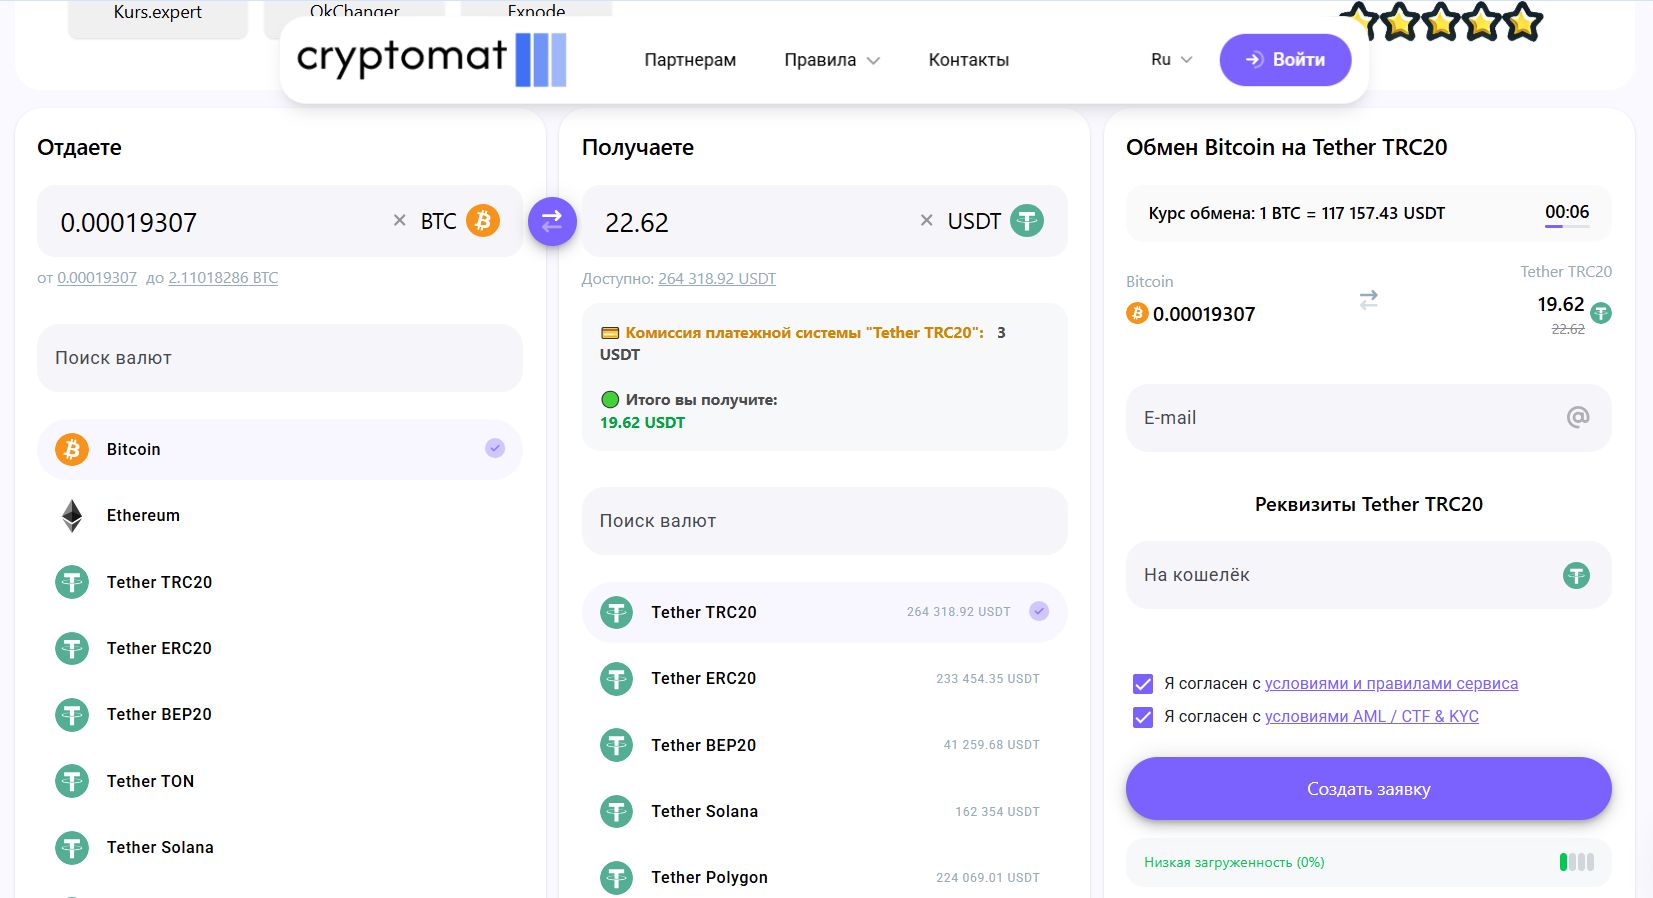Viewport: 1653px width, 898px height.
Task: Go to the Контакты page
Action: [968, 60]
